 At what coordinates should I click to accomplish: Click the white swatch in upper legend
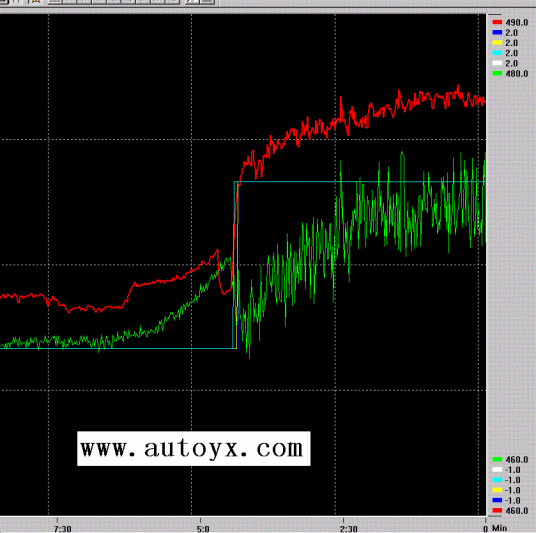[497, 63]
